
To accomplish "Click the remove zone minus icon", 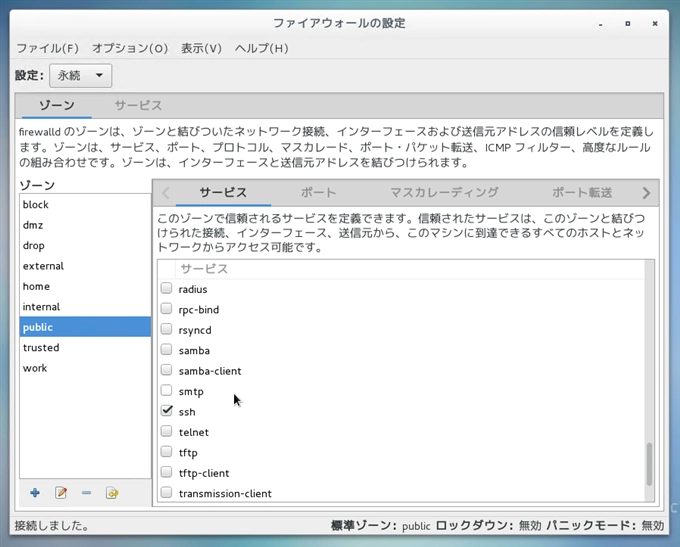I will [x=86, y=493].
